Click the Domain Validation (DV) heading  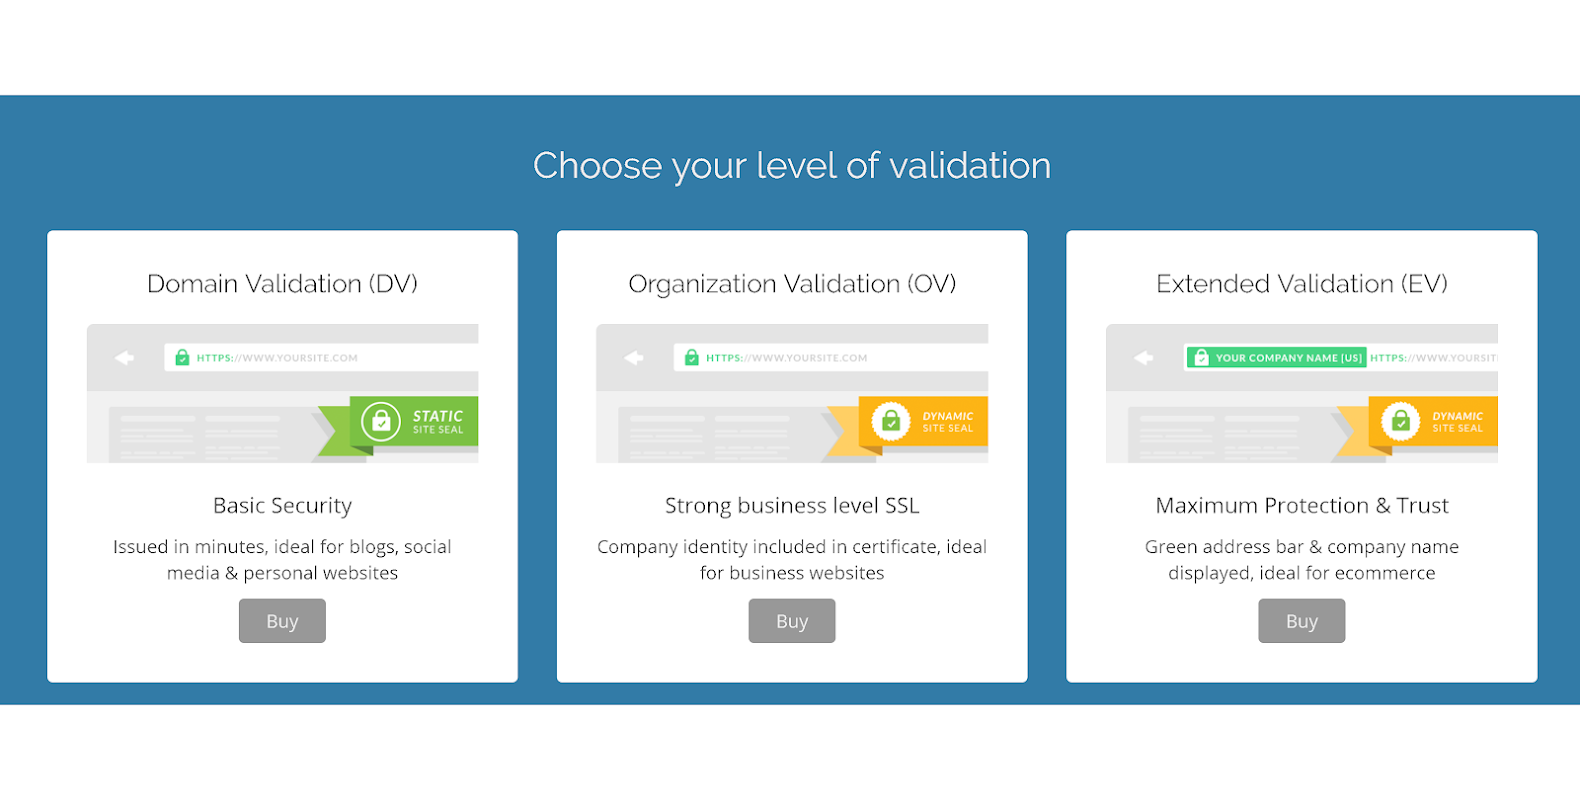282,284
